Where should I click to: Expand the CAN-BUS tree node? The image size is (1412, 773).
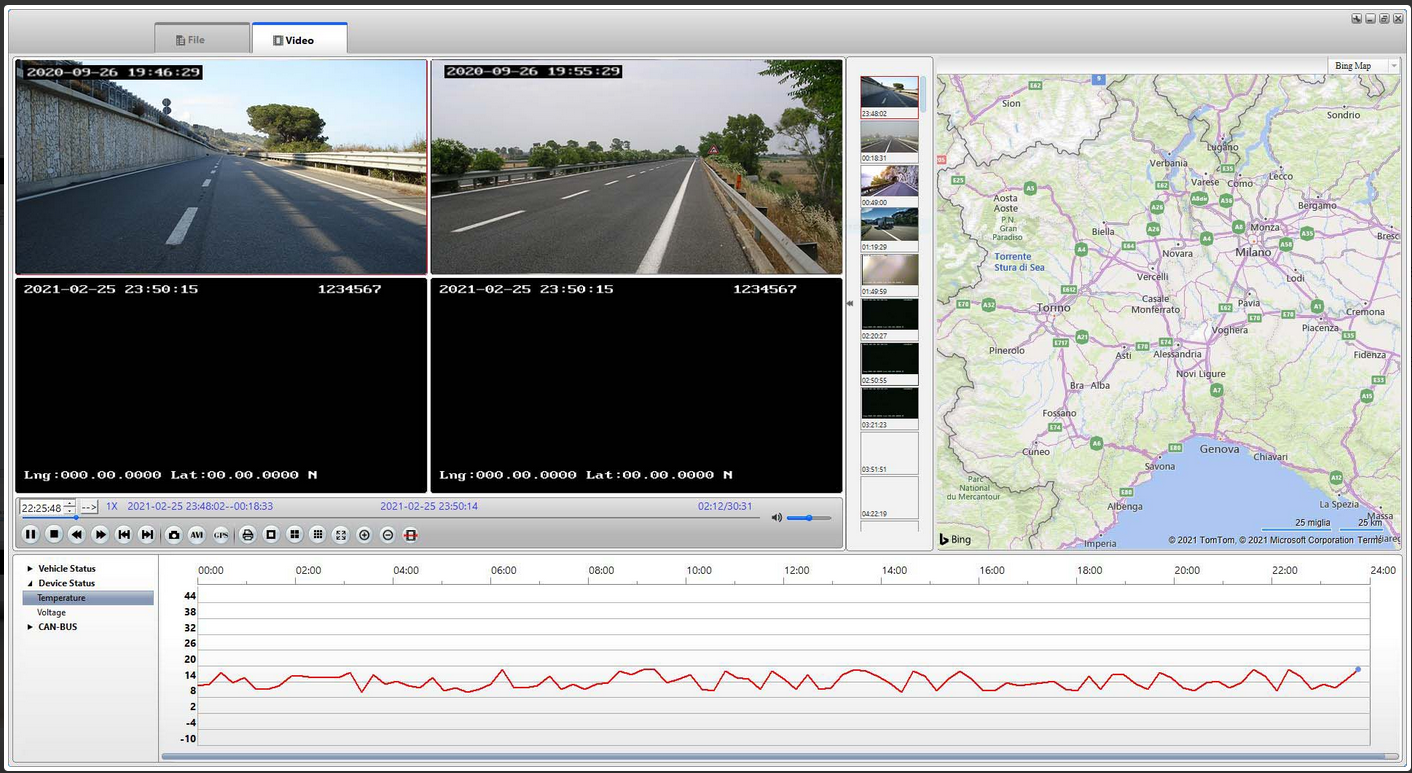[x=30, y=627]
